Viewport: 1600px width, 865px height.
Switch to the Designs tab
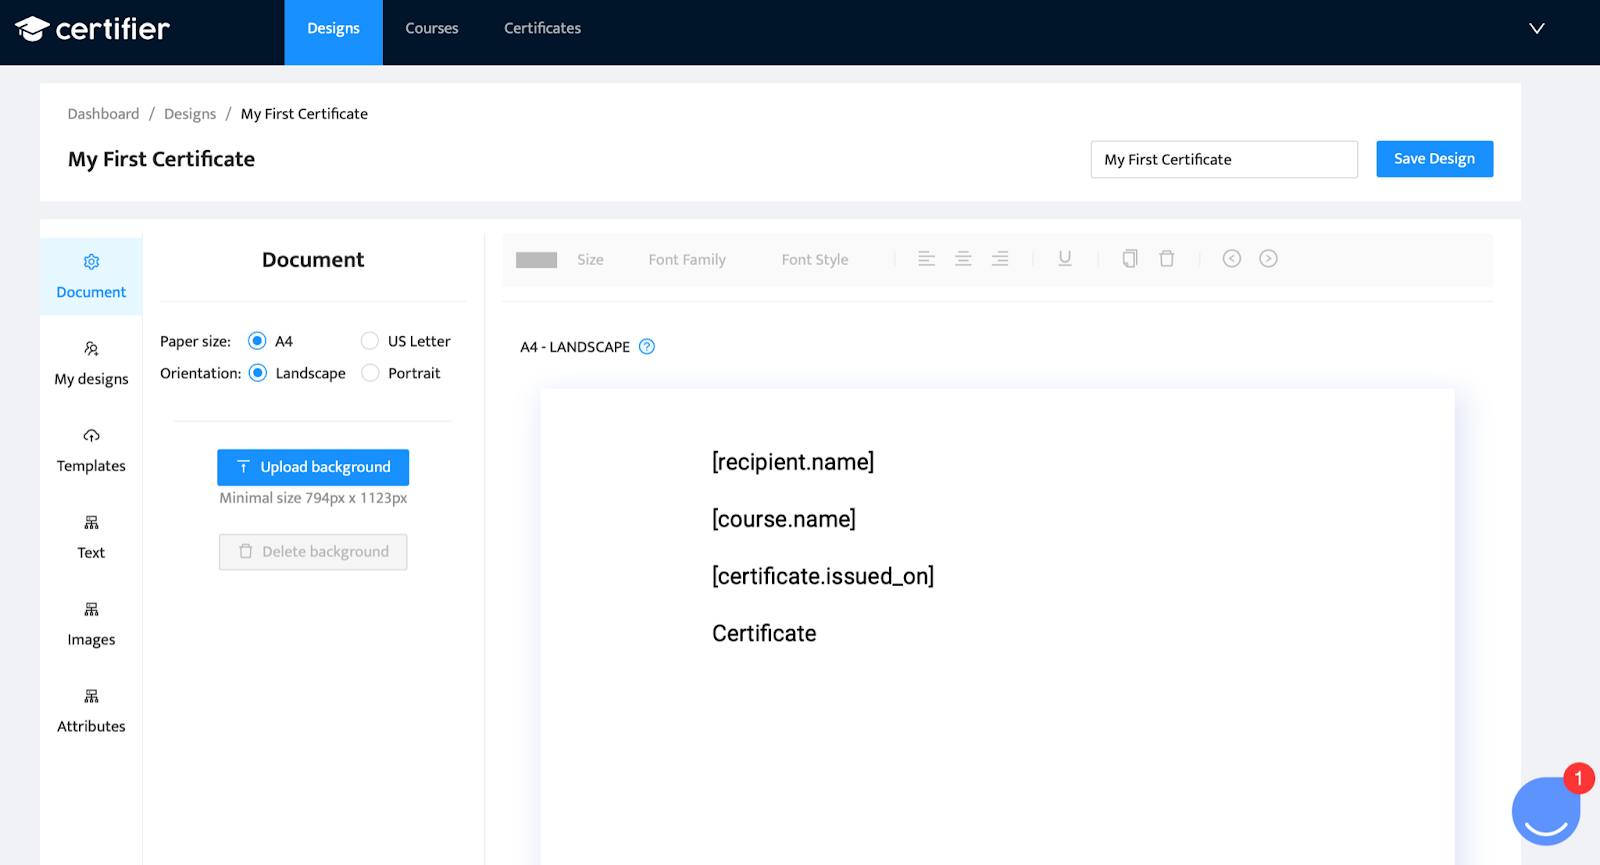[x=333, y=32]
